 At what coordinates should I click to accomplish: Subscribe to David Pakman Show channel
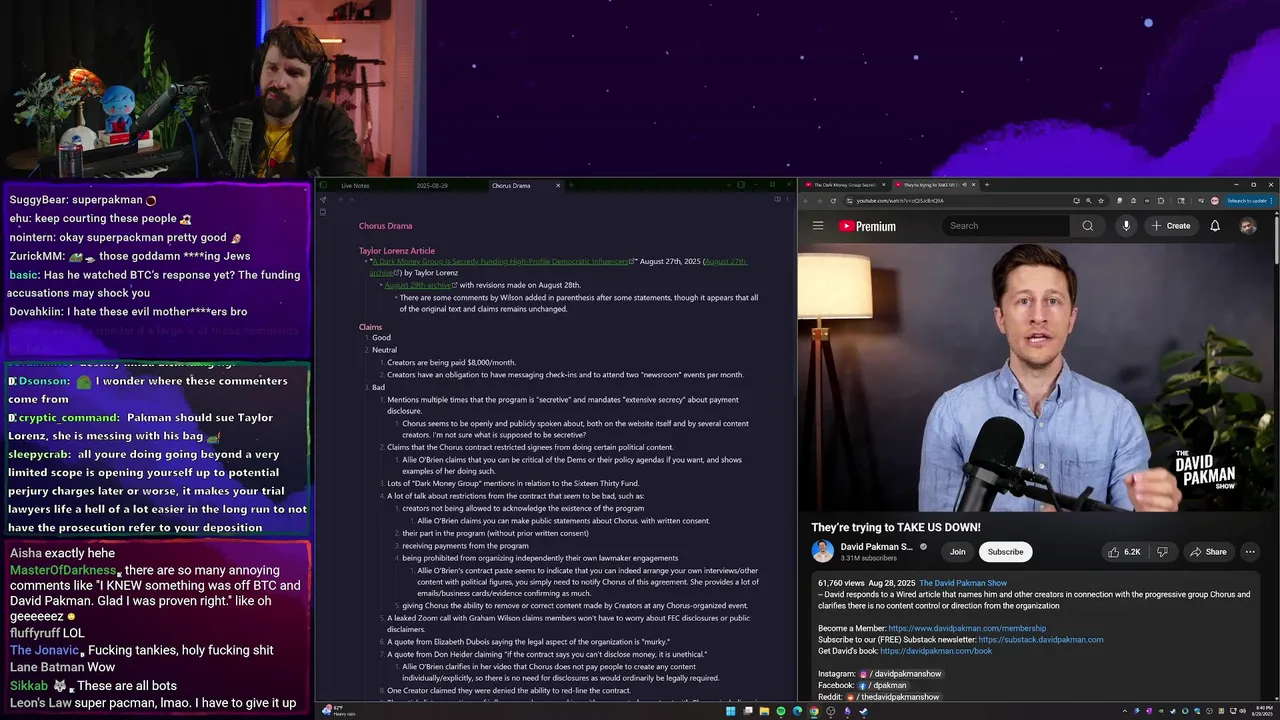[x=1005, y=552]
